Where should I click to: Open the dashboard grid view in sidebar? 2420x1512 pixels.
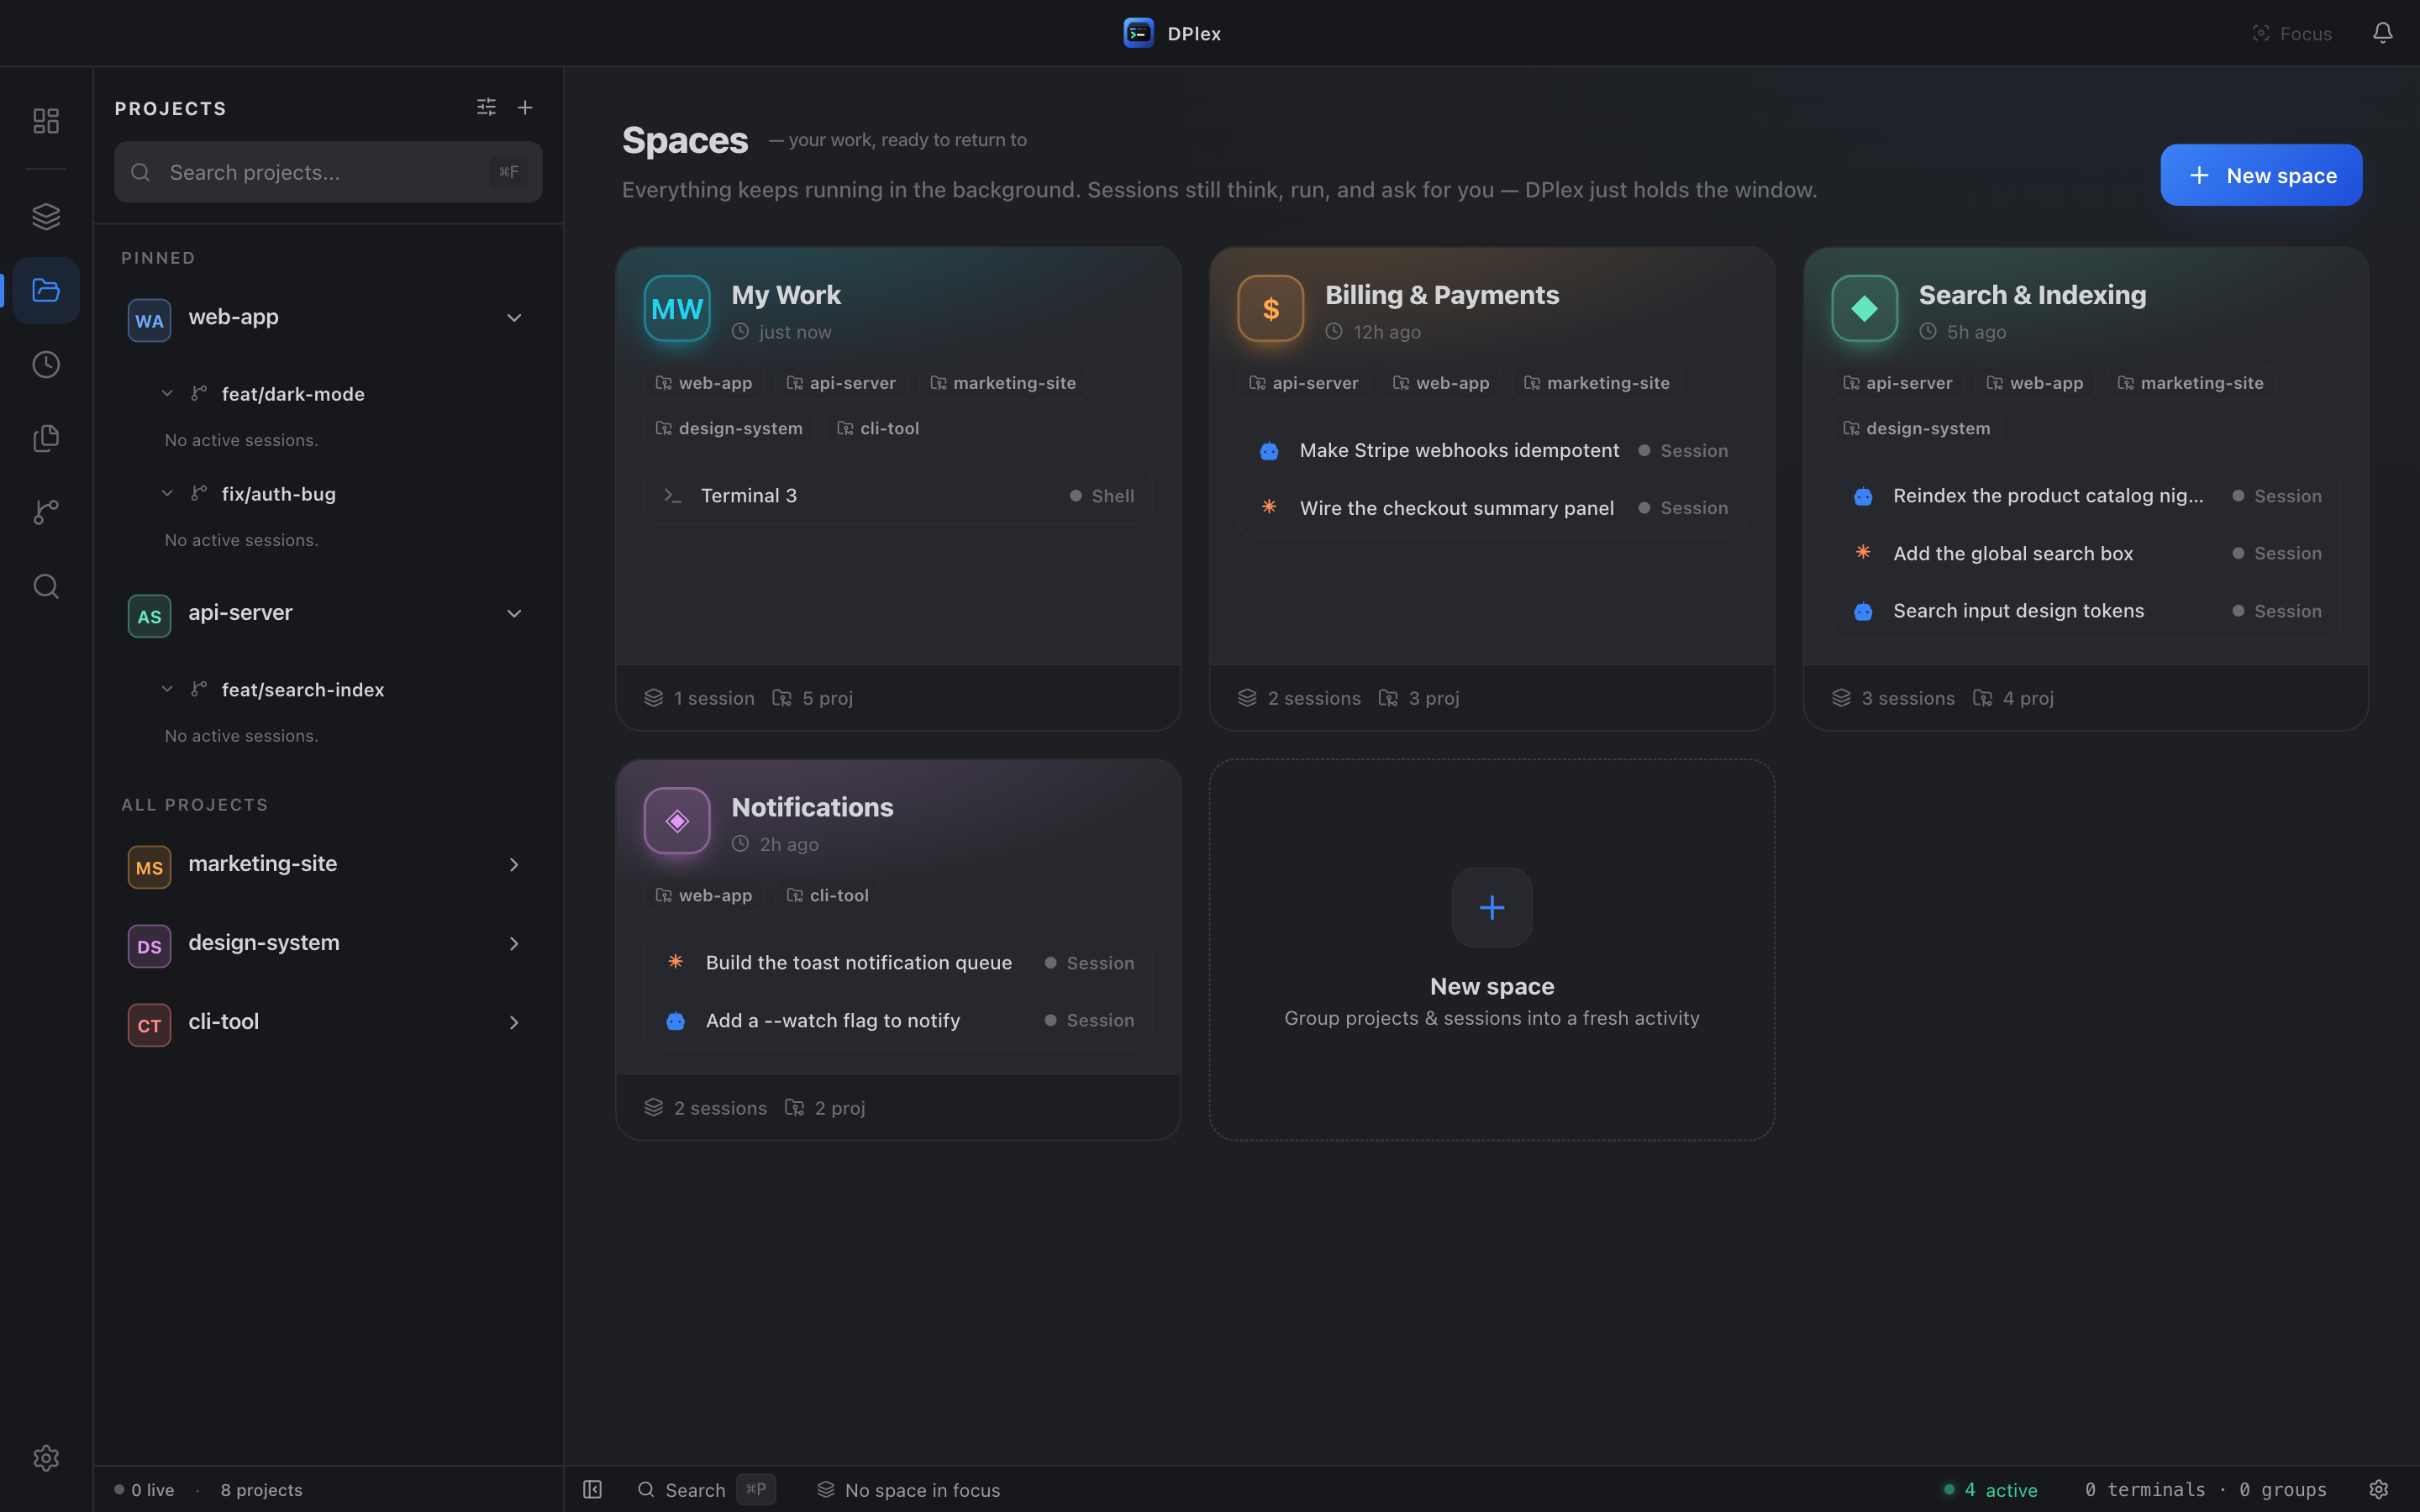click(x=46, y=121)
